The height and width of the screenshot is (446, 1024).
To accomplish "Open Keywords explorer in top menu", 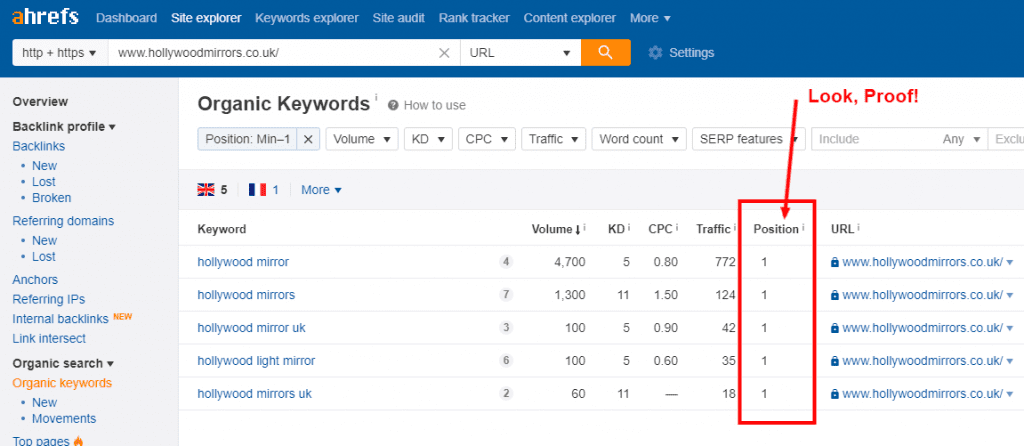I will coord(304,18).
